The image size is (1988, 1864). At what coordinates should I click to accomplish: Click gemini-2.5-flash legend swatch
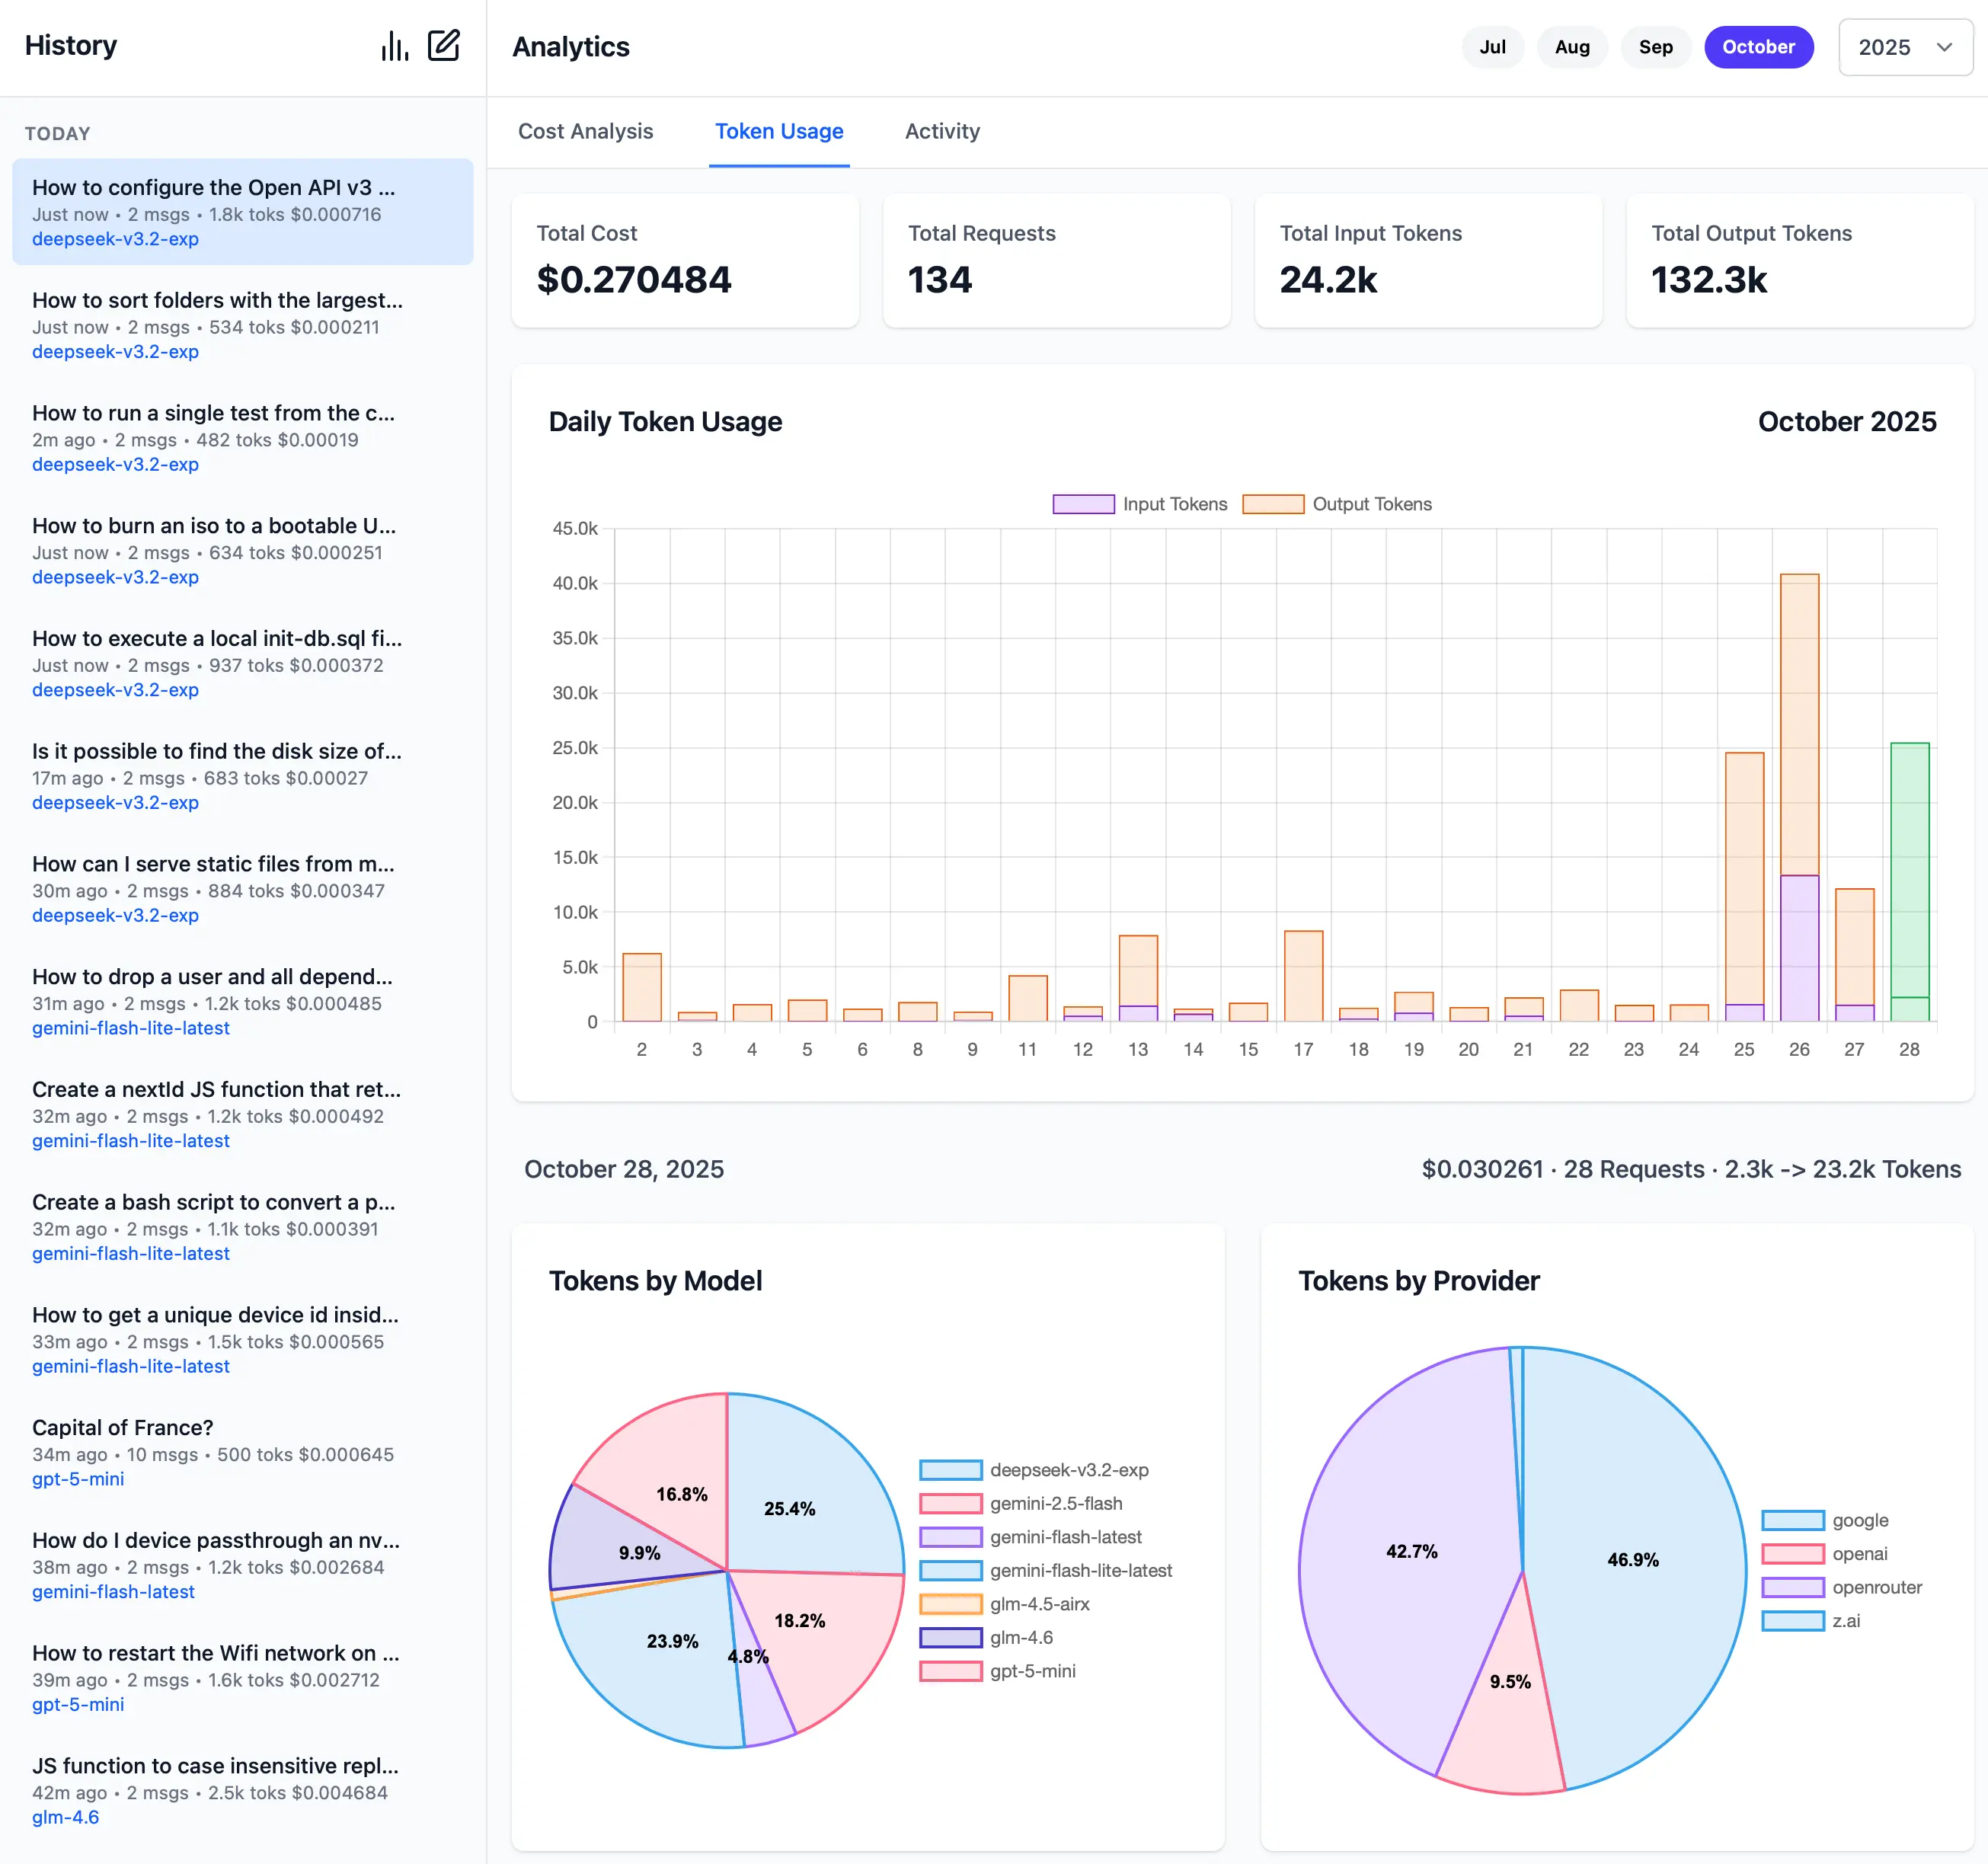950,1503
